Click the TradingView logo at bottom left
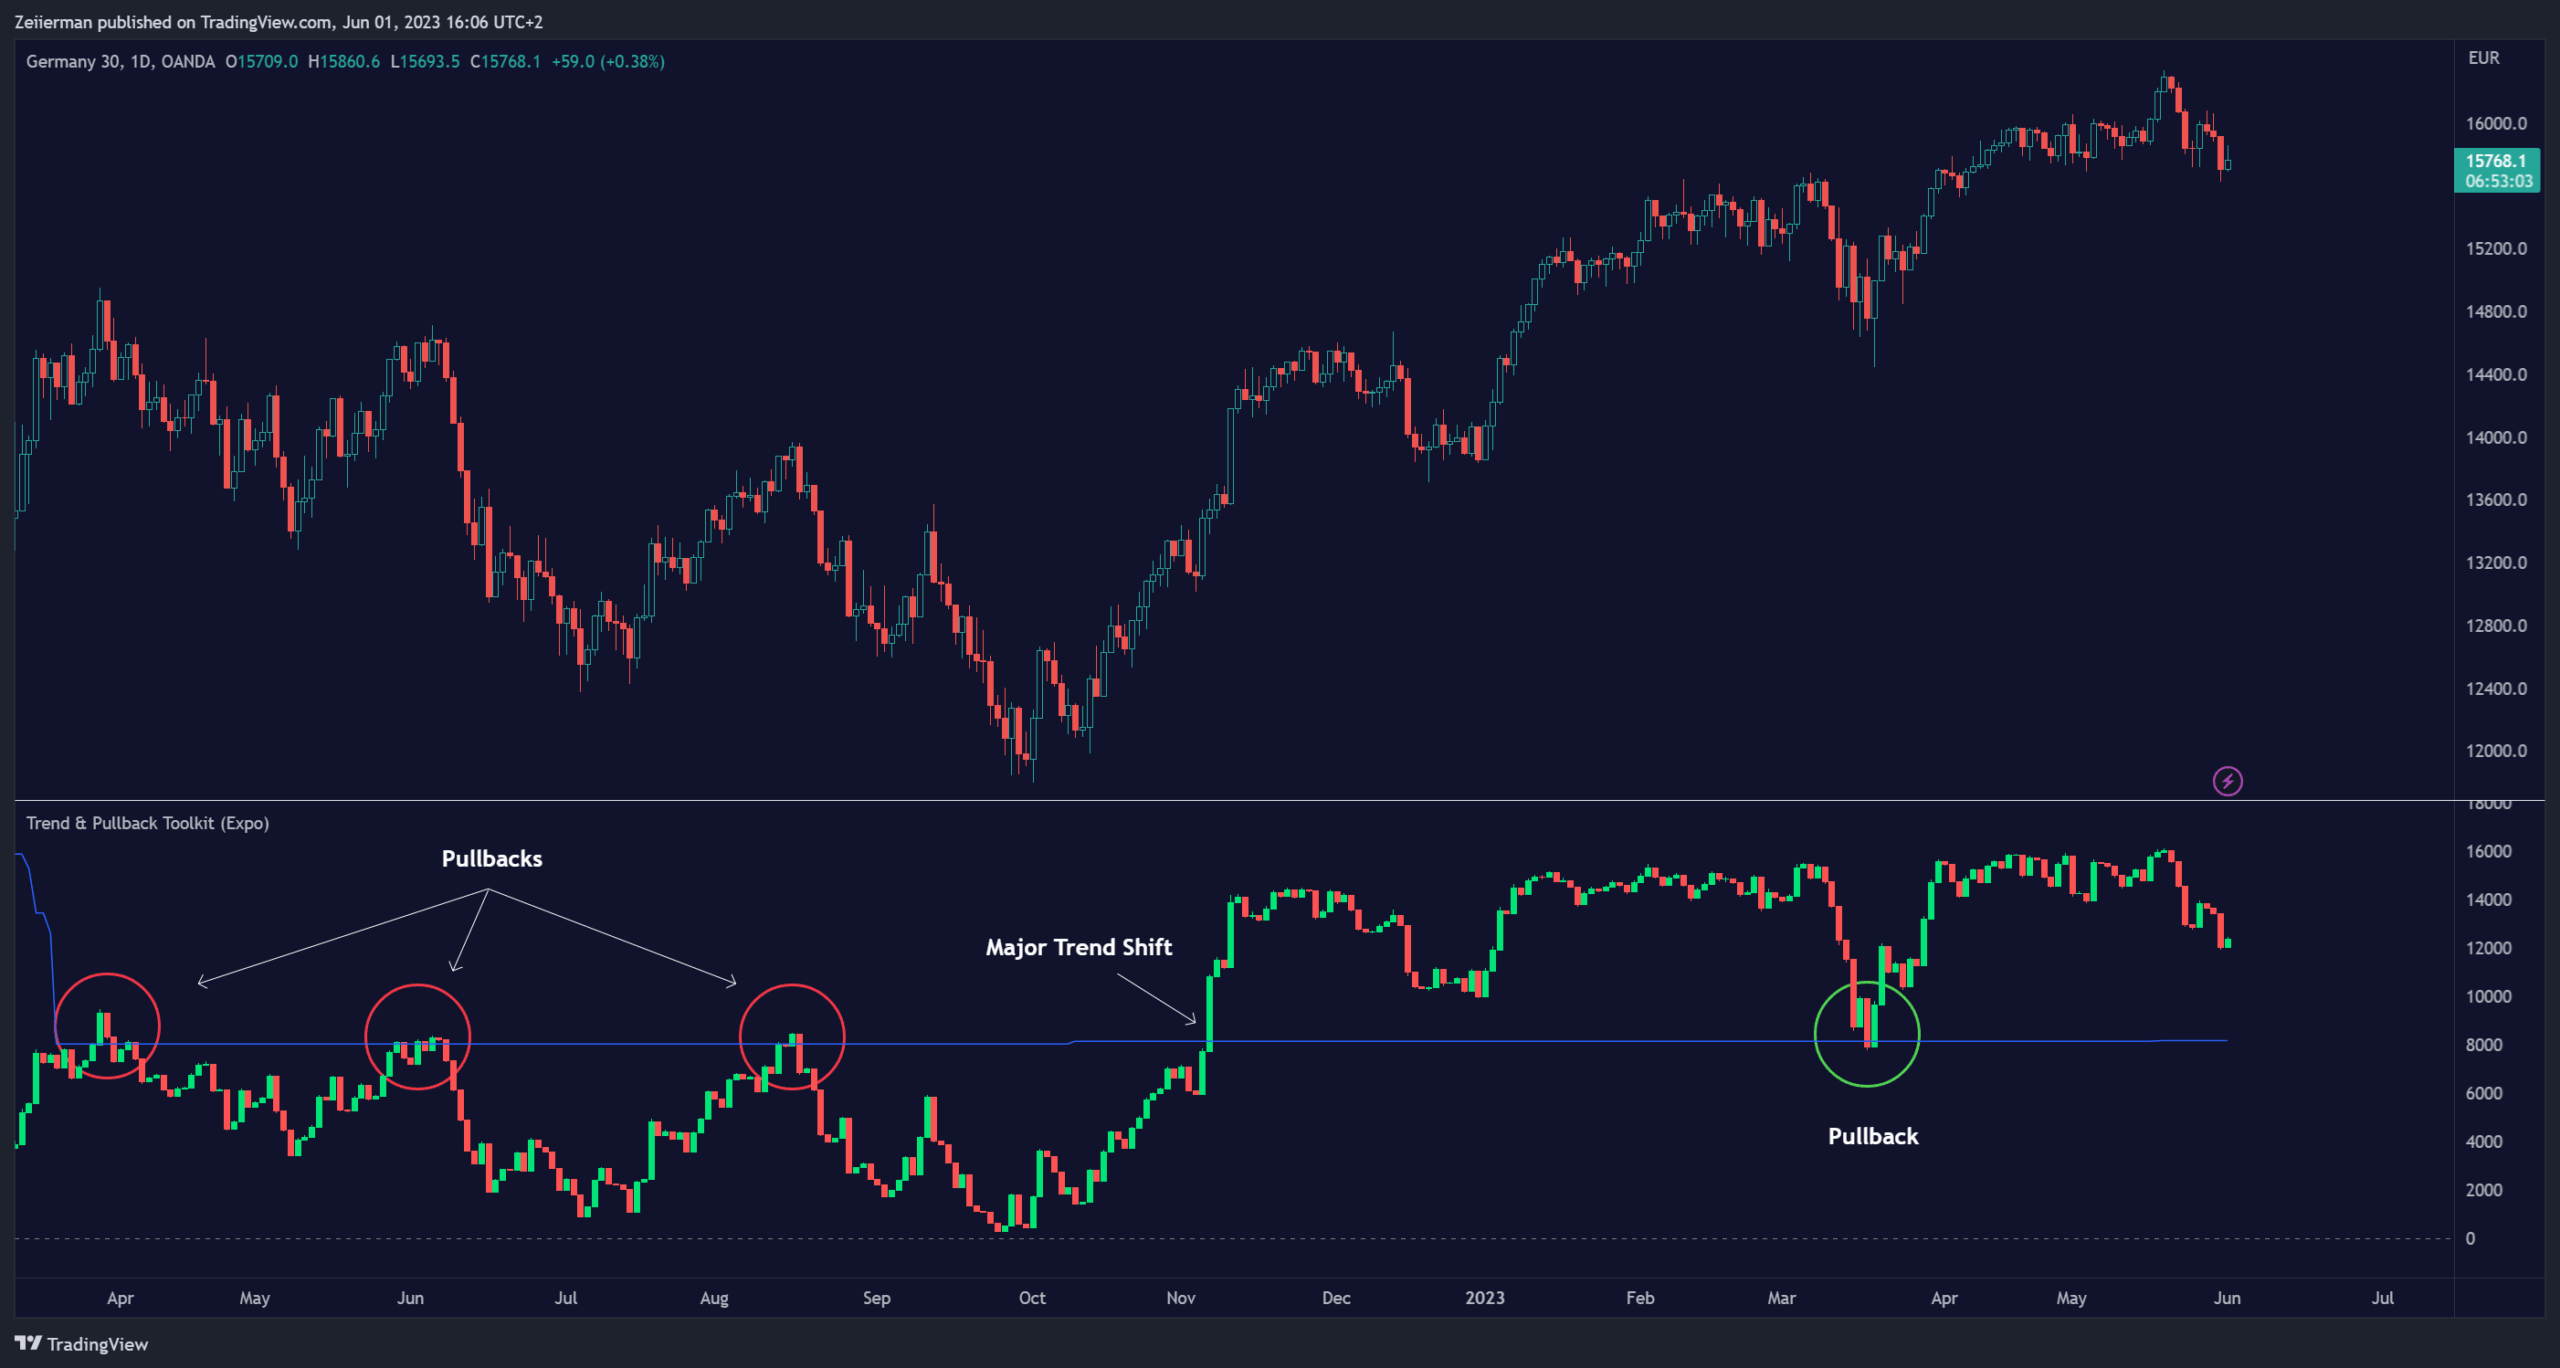Viewport: 2560px width, 1368px height. click(x=82, y=1344)
